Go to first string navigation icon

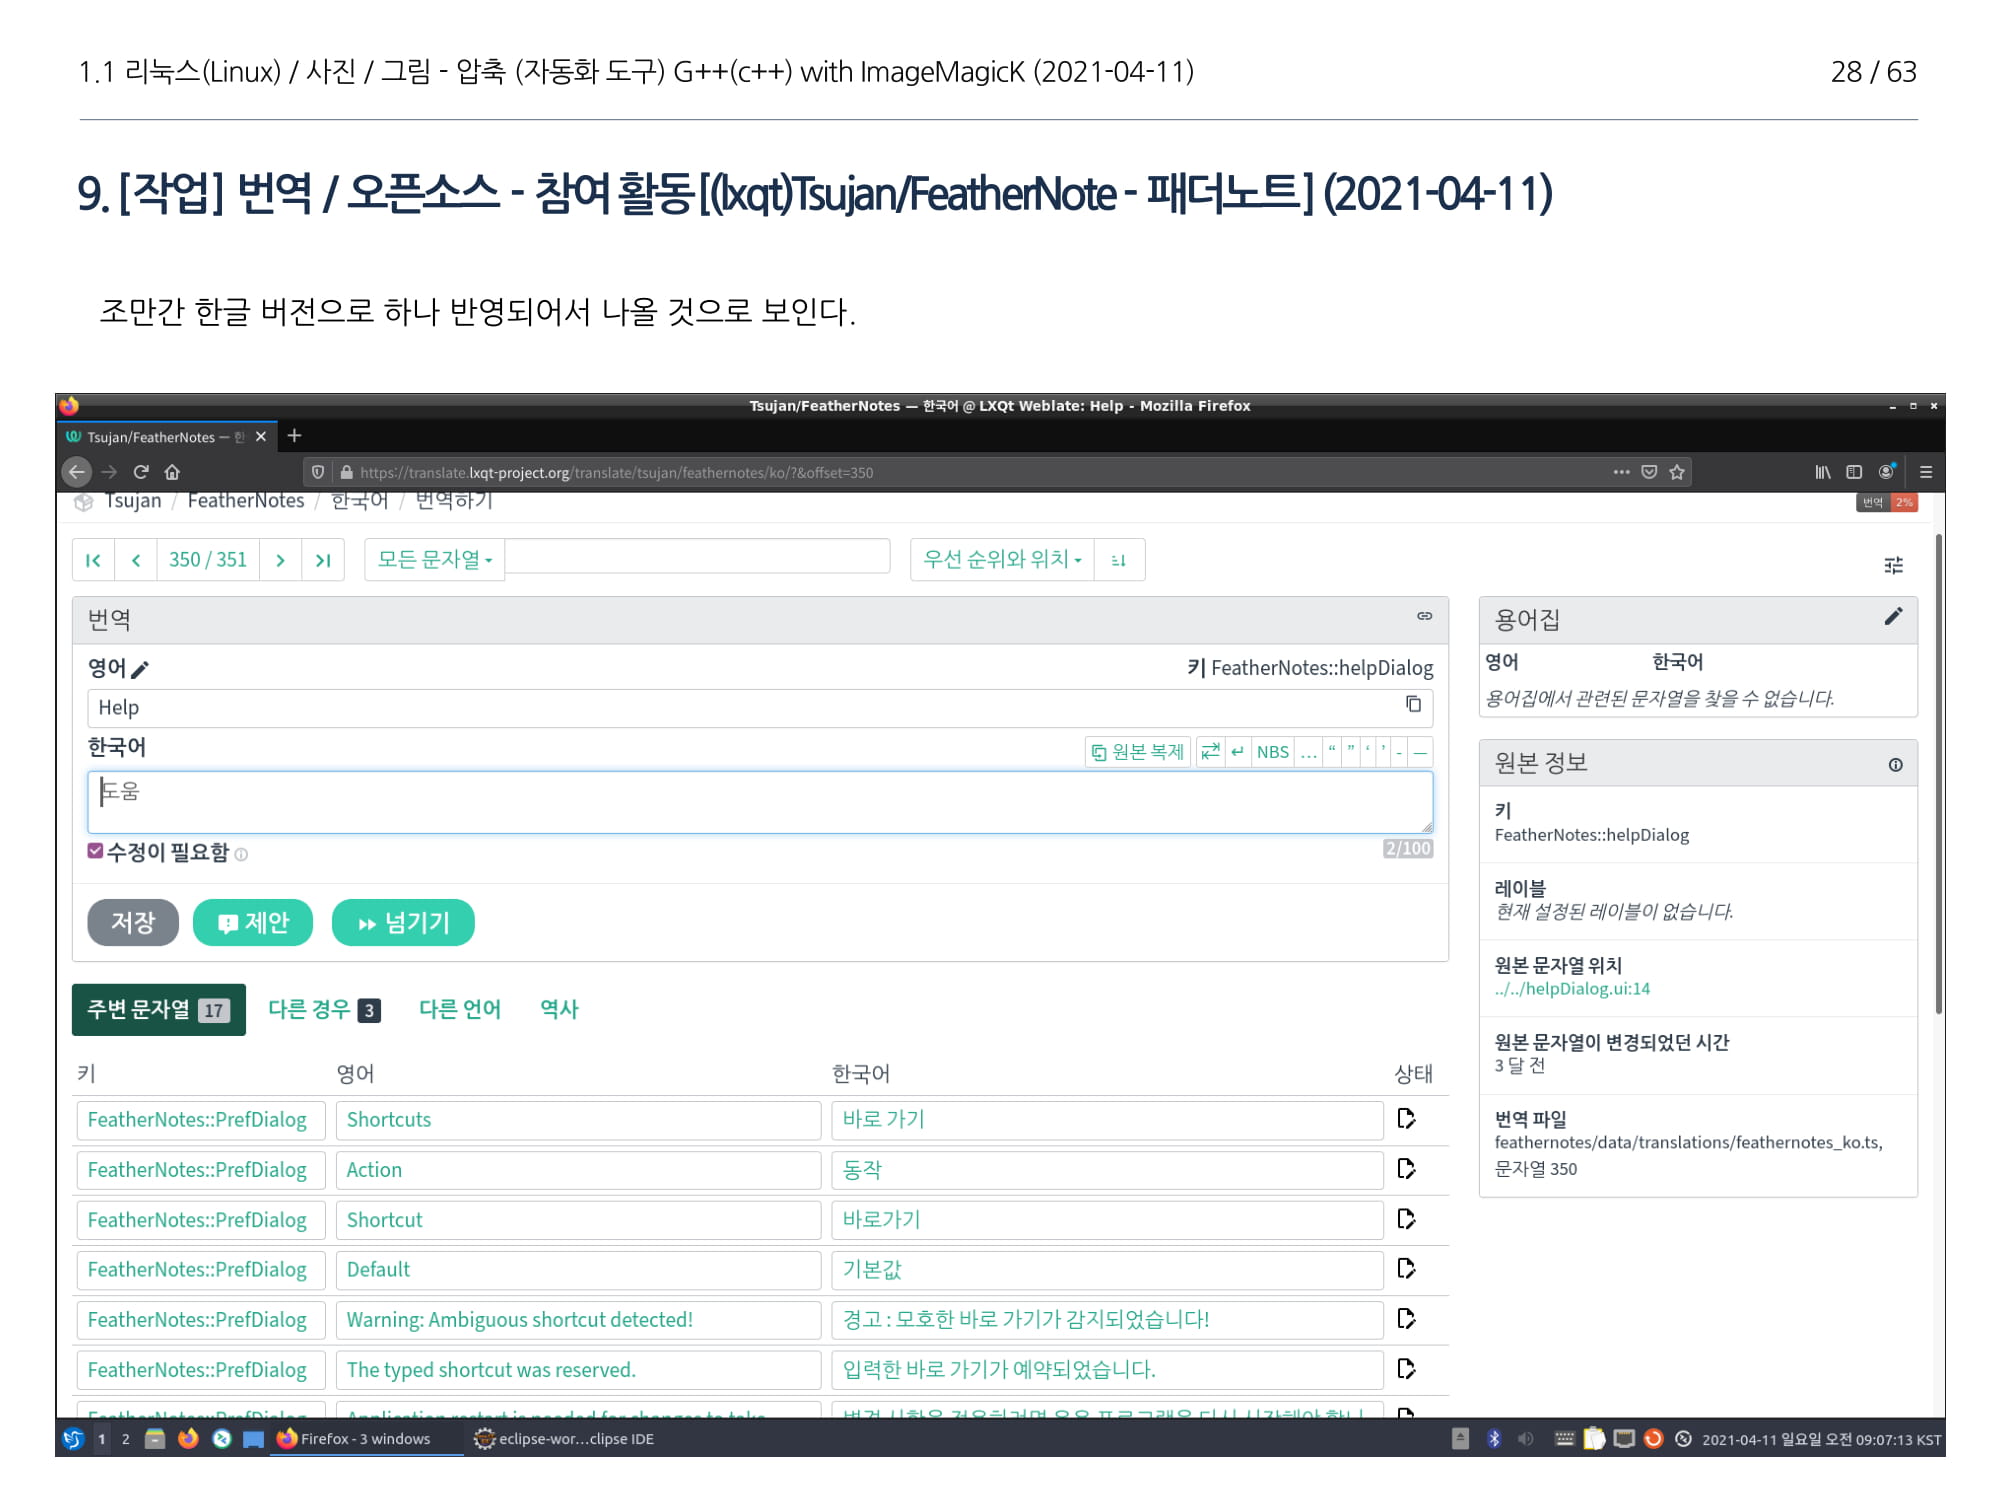93,560
